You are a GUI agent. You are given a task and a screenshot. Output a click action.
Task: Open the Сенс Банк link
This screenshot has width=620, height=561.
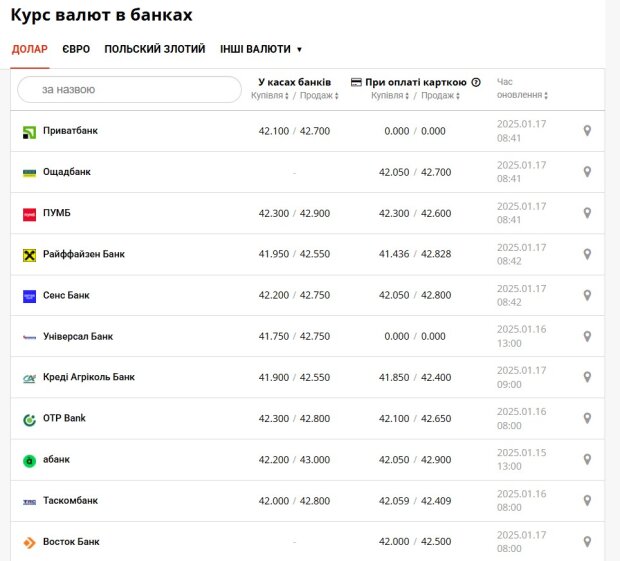tap(66, 295)
